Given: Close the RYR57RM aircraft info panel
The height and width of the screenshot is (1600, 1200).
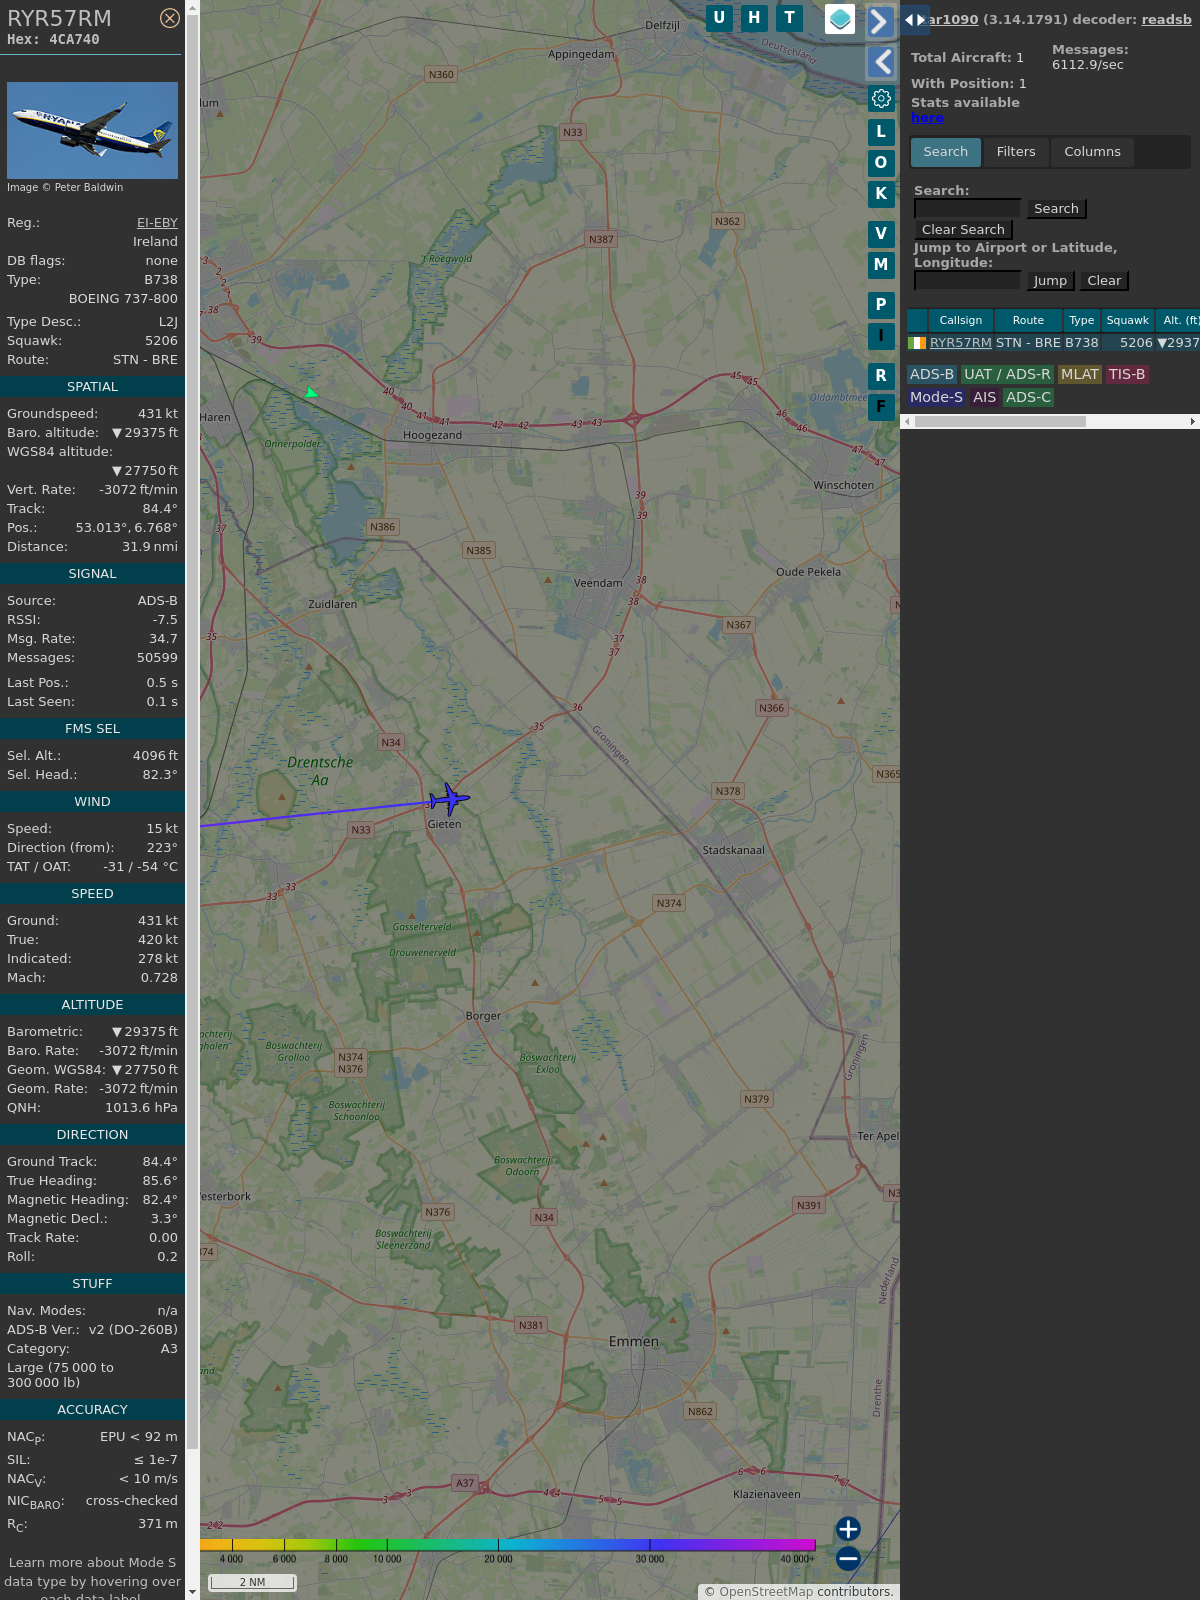Looking at the screenshot, I should point(170,18).
